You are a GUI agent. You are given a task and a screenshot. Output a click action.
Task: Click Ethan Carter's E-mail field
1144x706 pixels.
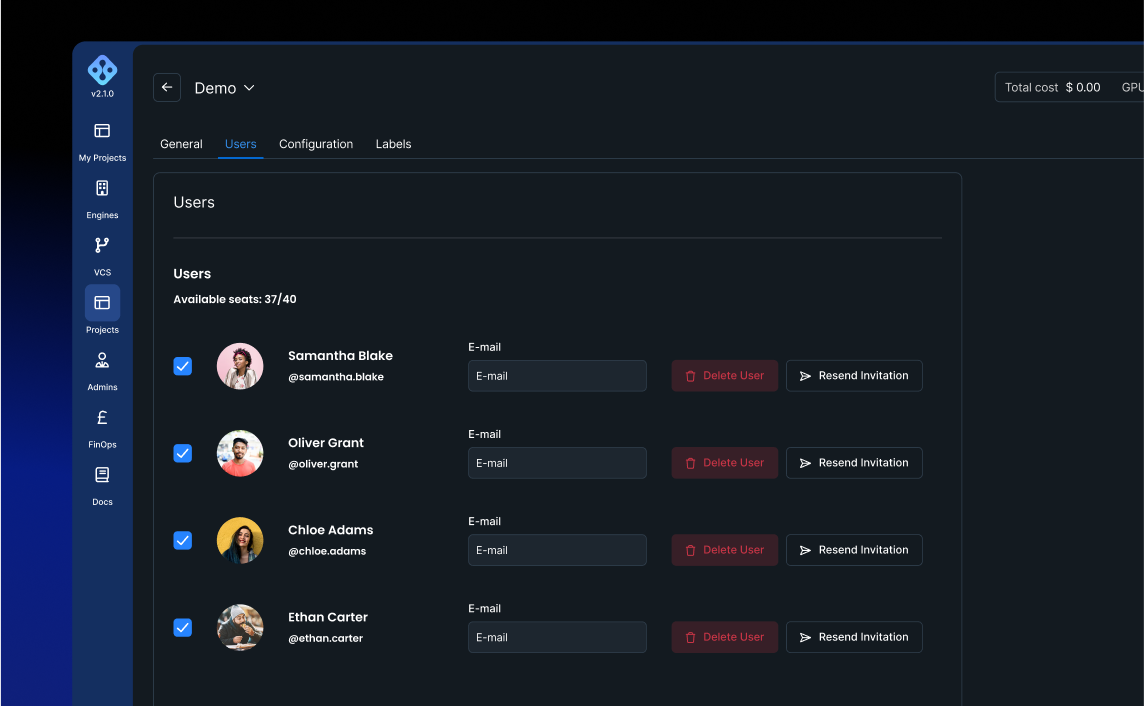[x=557, y=637]
